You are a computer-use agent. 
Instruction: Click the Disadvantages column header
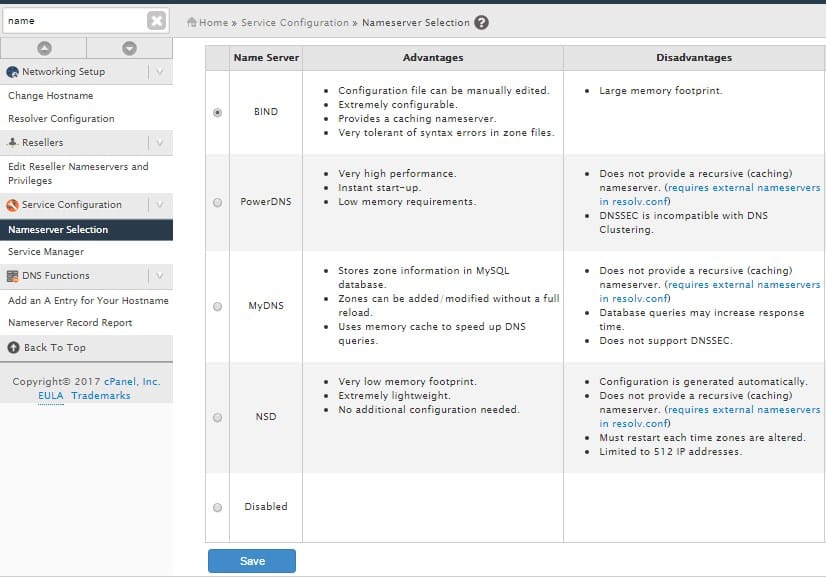tap(694, 57)
